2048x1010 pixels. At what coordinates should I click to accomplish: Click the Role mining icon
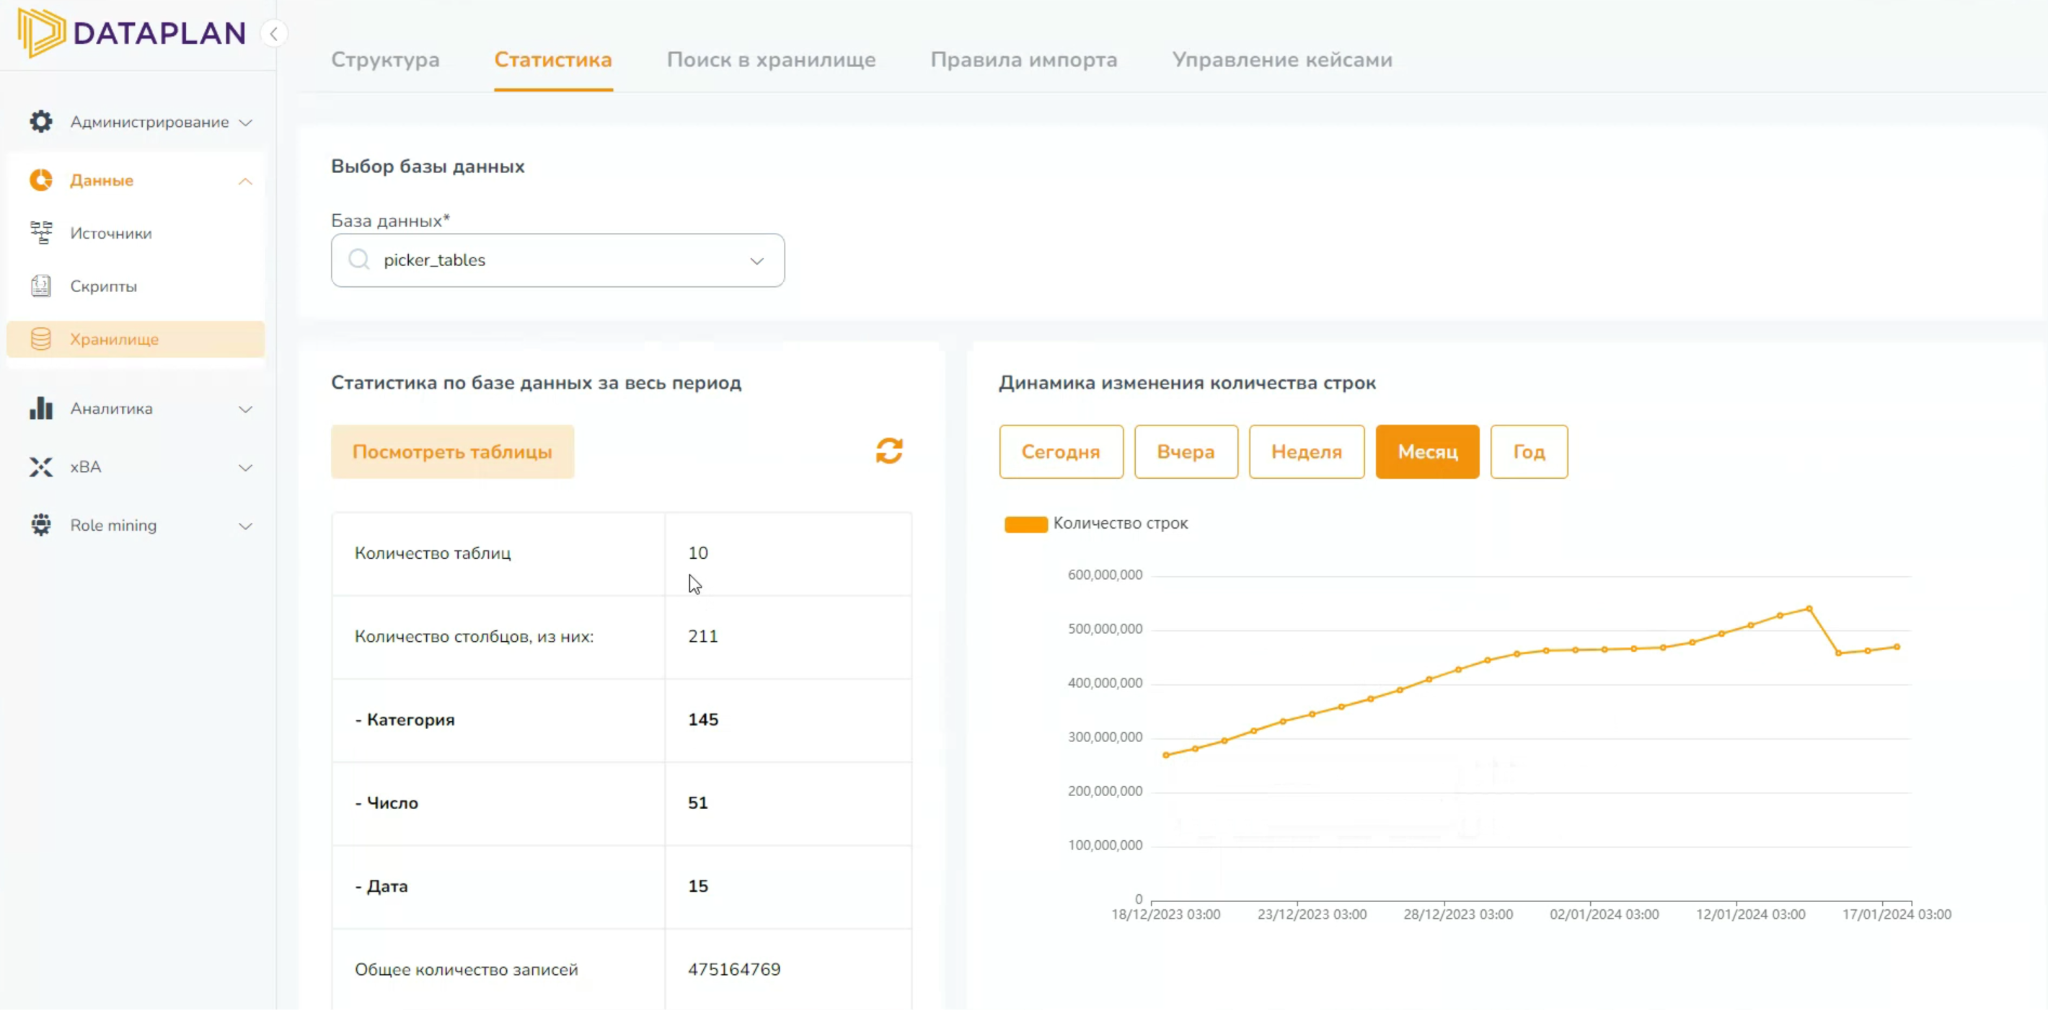(41, 525)
